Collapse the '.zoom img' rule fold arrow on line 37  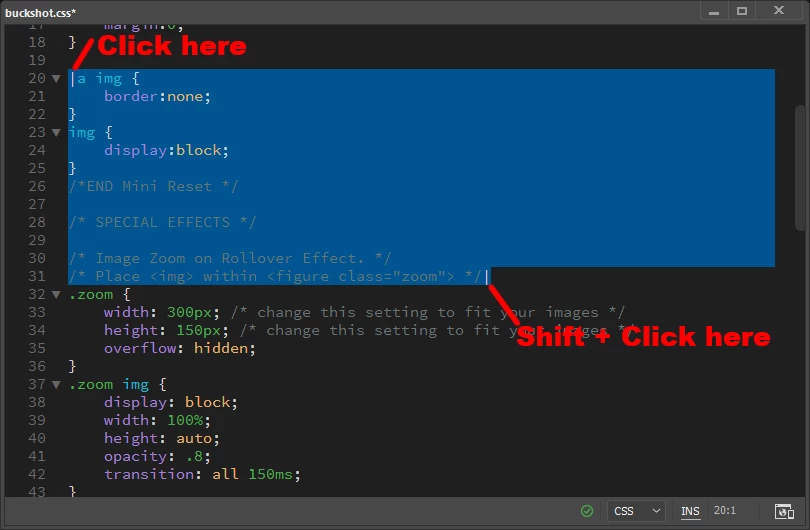coord(56,385)
